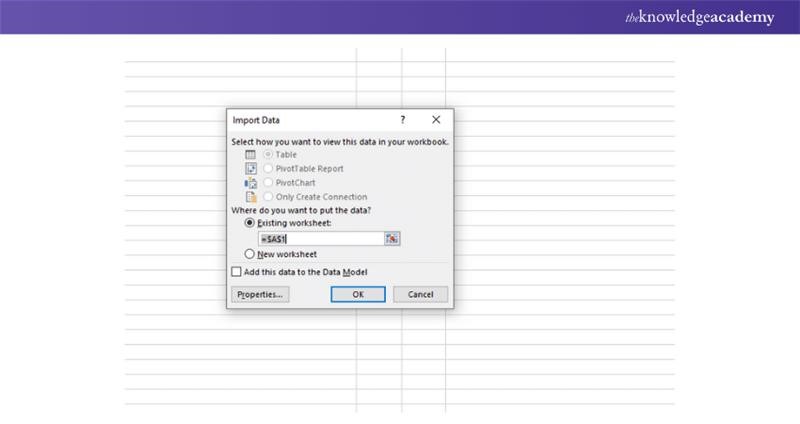The image size is (800, 424).
Task: Click the cell range selector icon
Action: (x=392, y=239)
